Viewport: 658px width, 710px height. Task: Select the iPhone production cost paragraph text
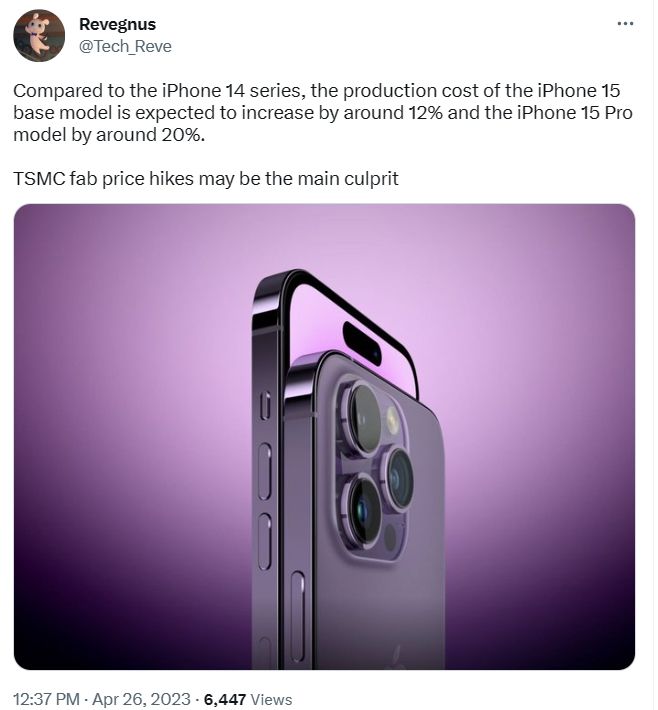323,113
